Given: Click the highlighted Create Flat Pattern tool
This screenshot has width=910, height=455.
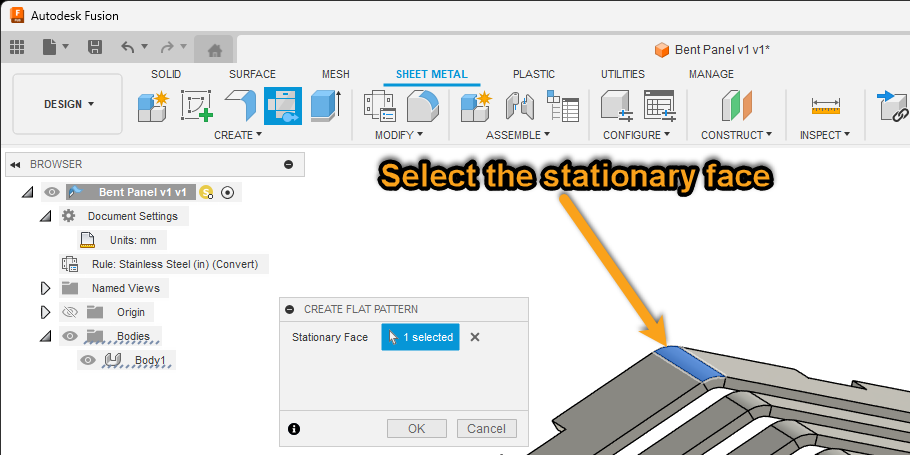Looking at the screenshot, I should [283, 106].
